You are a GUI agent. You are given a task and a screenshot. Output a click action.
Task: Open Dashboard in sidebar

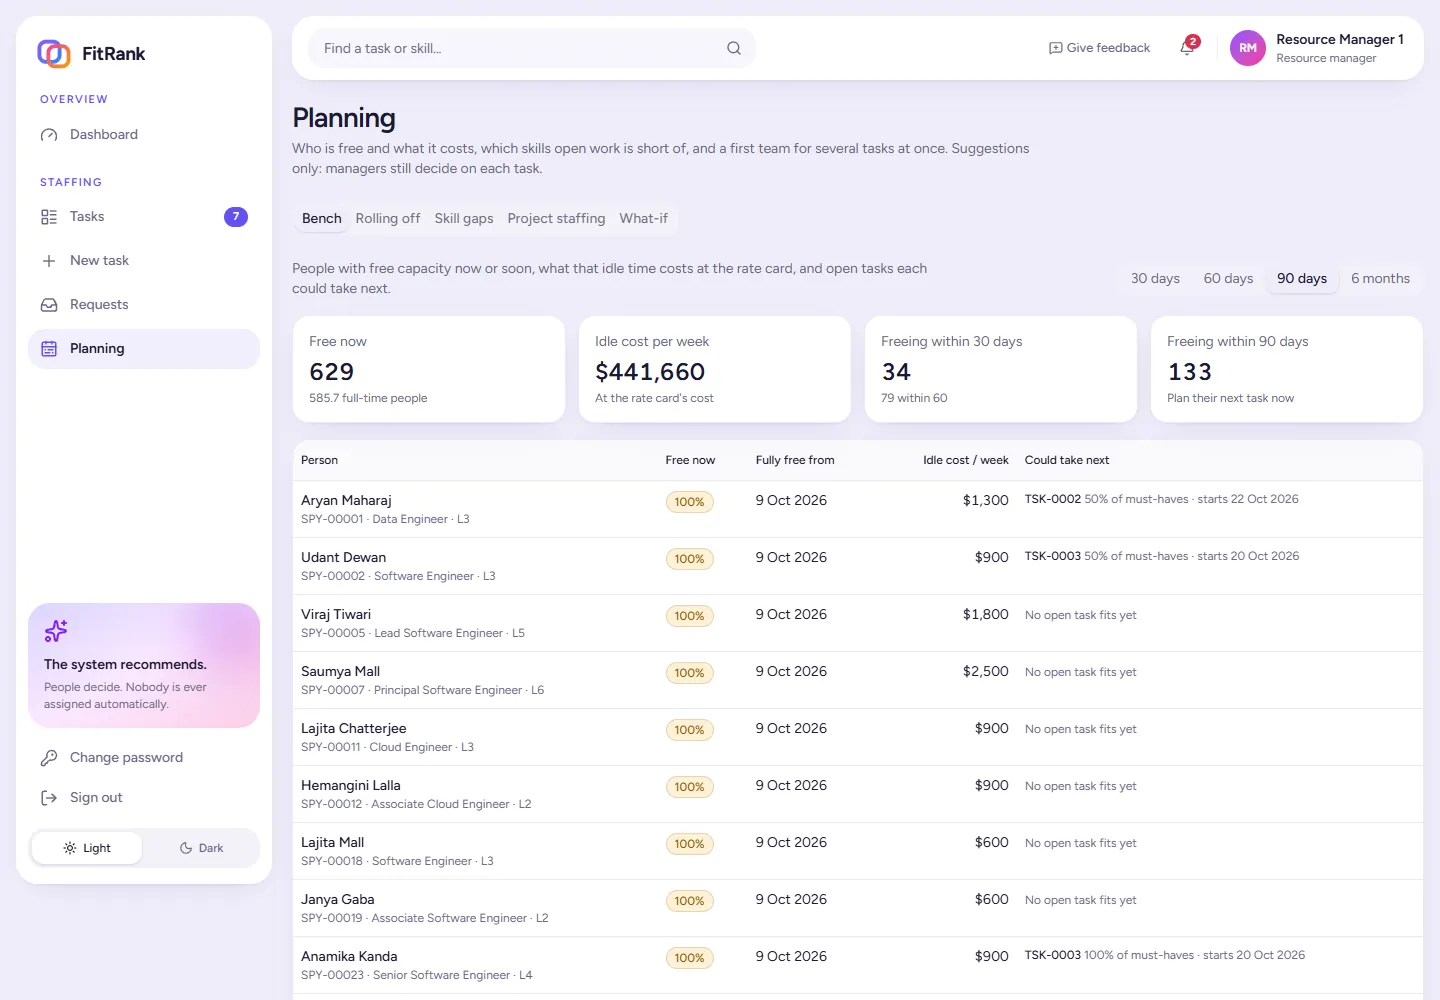click(144, 135)
